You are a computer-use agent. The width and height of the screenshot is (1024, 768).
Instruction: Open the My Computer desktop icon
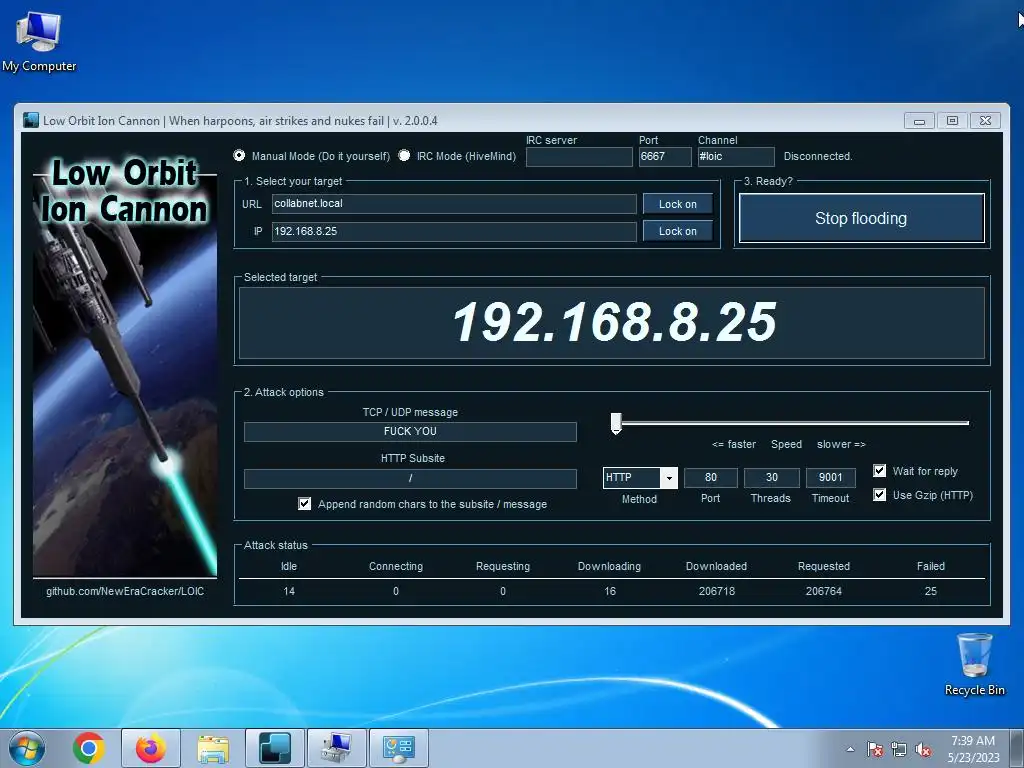39,41
